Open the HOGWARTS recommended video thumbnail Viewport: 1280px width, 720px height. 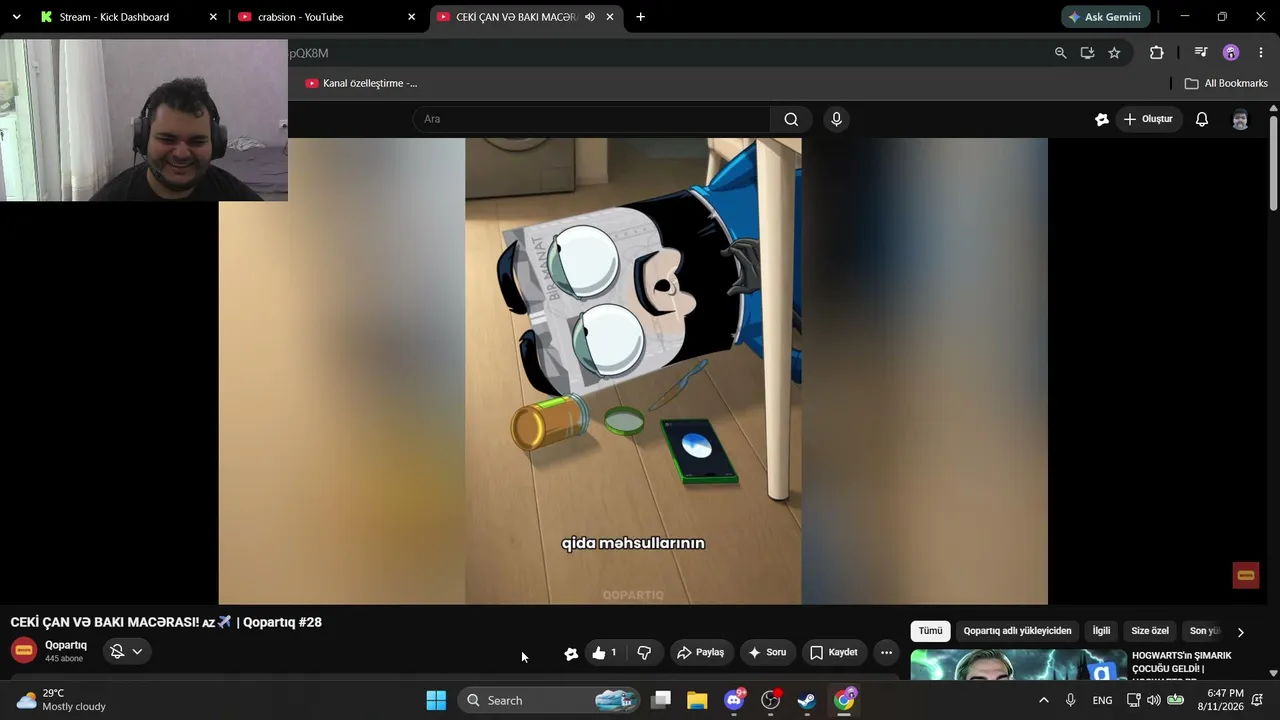pos(1018,665)
